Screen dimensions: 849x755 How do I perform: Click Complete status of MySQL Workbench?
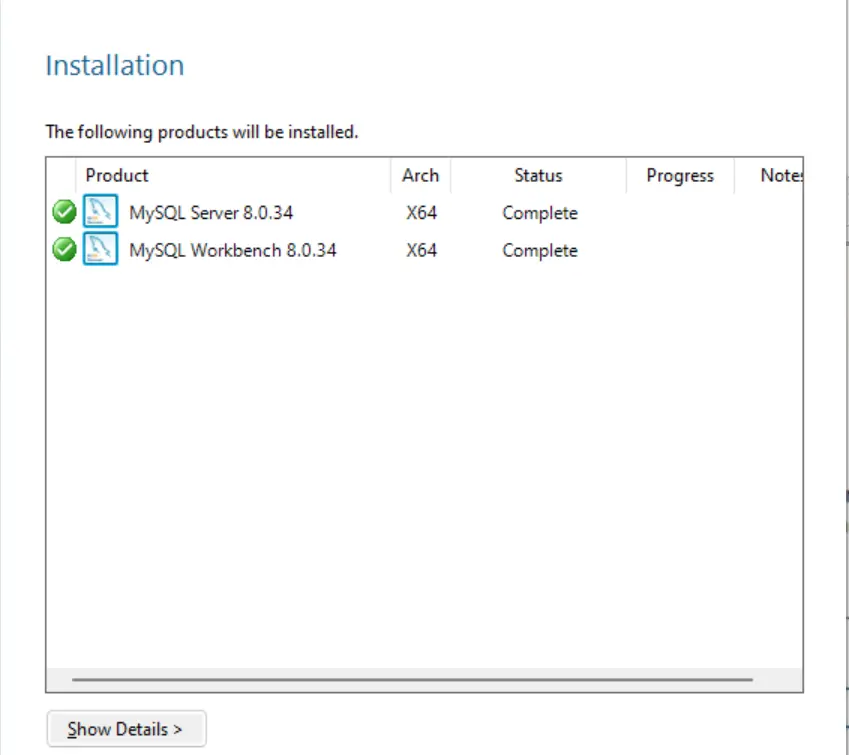tap(540, 251)
